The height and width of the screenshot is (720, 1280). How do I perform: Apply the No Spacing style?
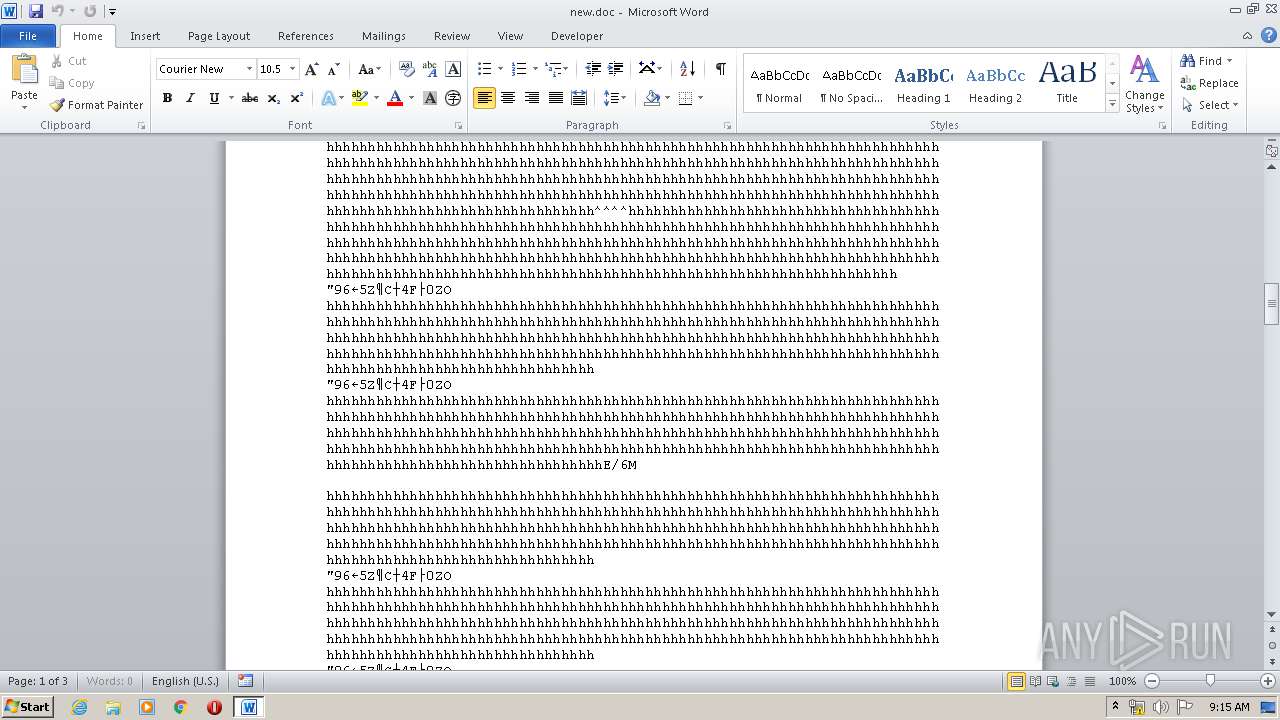click(x=851, y=83)
